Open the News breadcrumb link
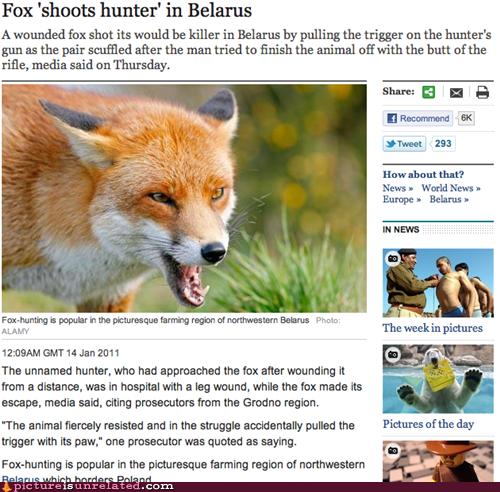500x492 pixels. coord(398,188)
